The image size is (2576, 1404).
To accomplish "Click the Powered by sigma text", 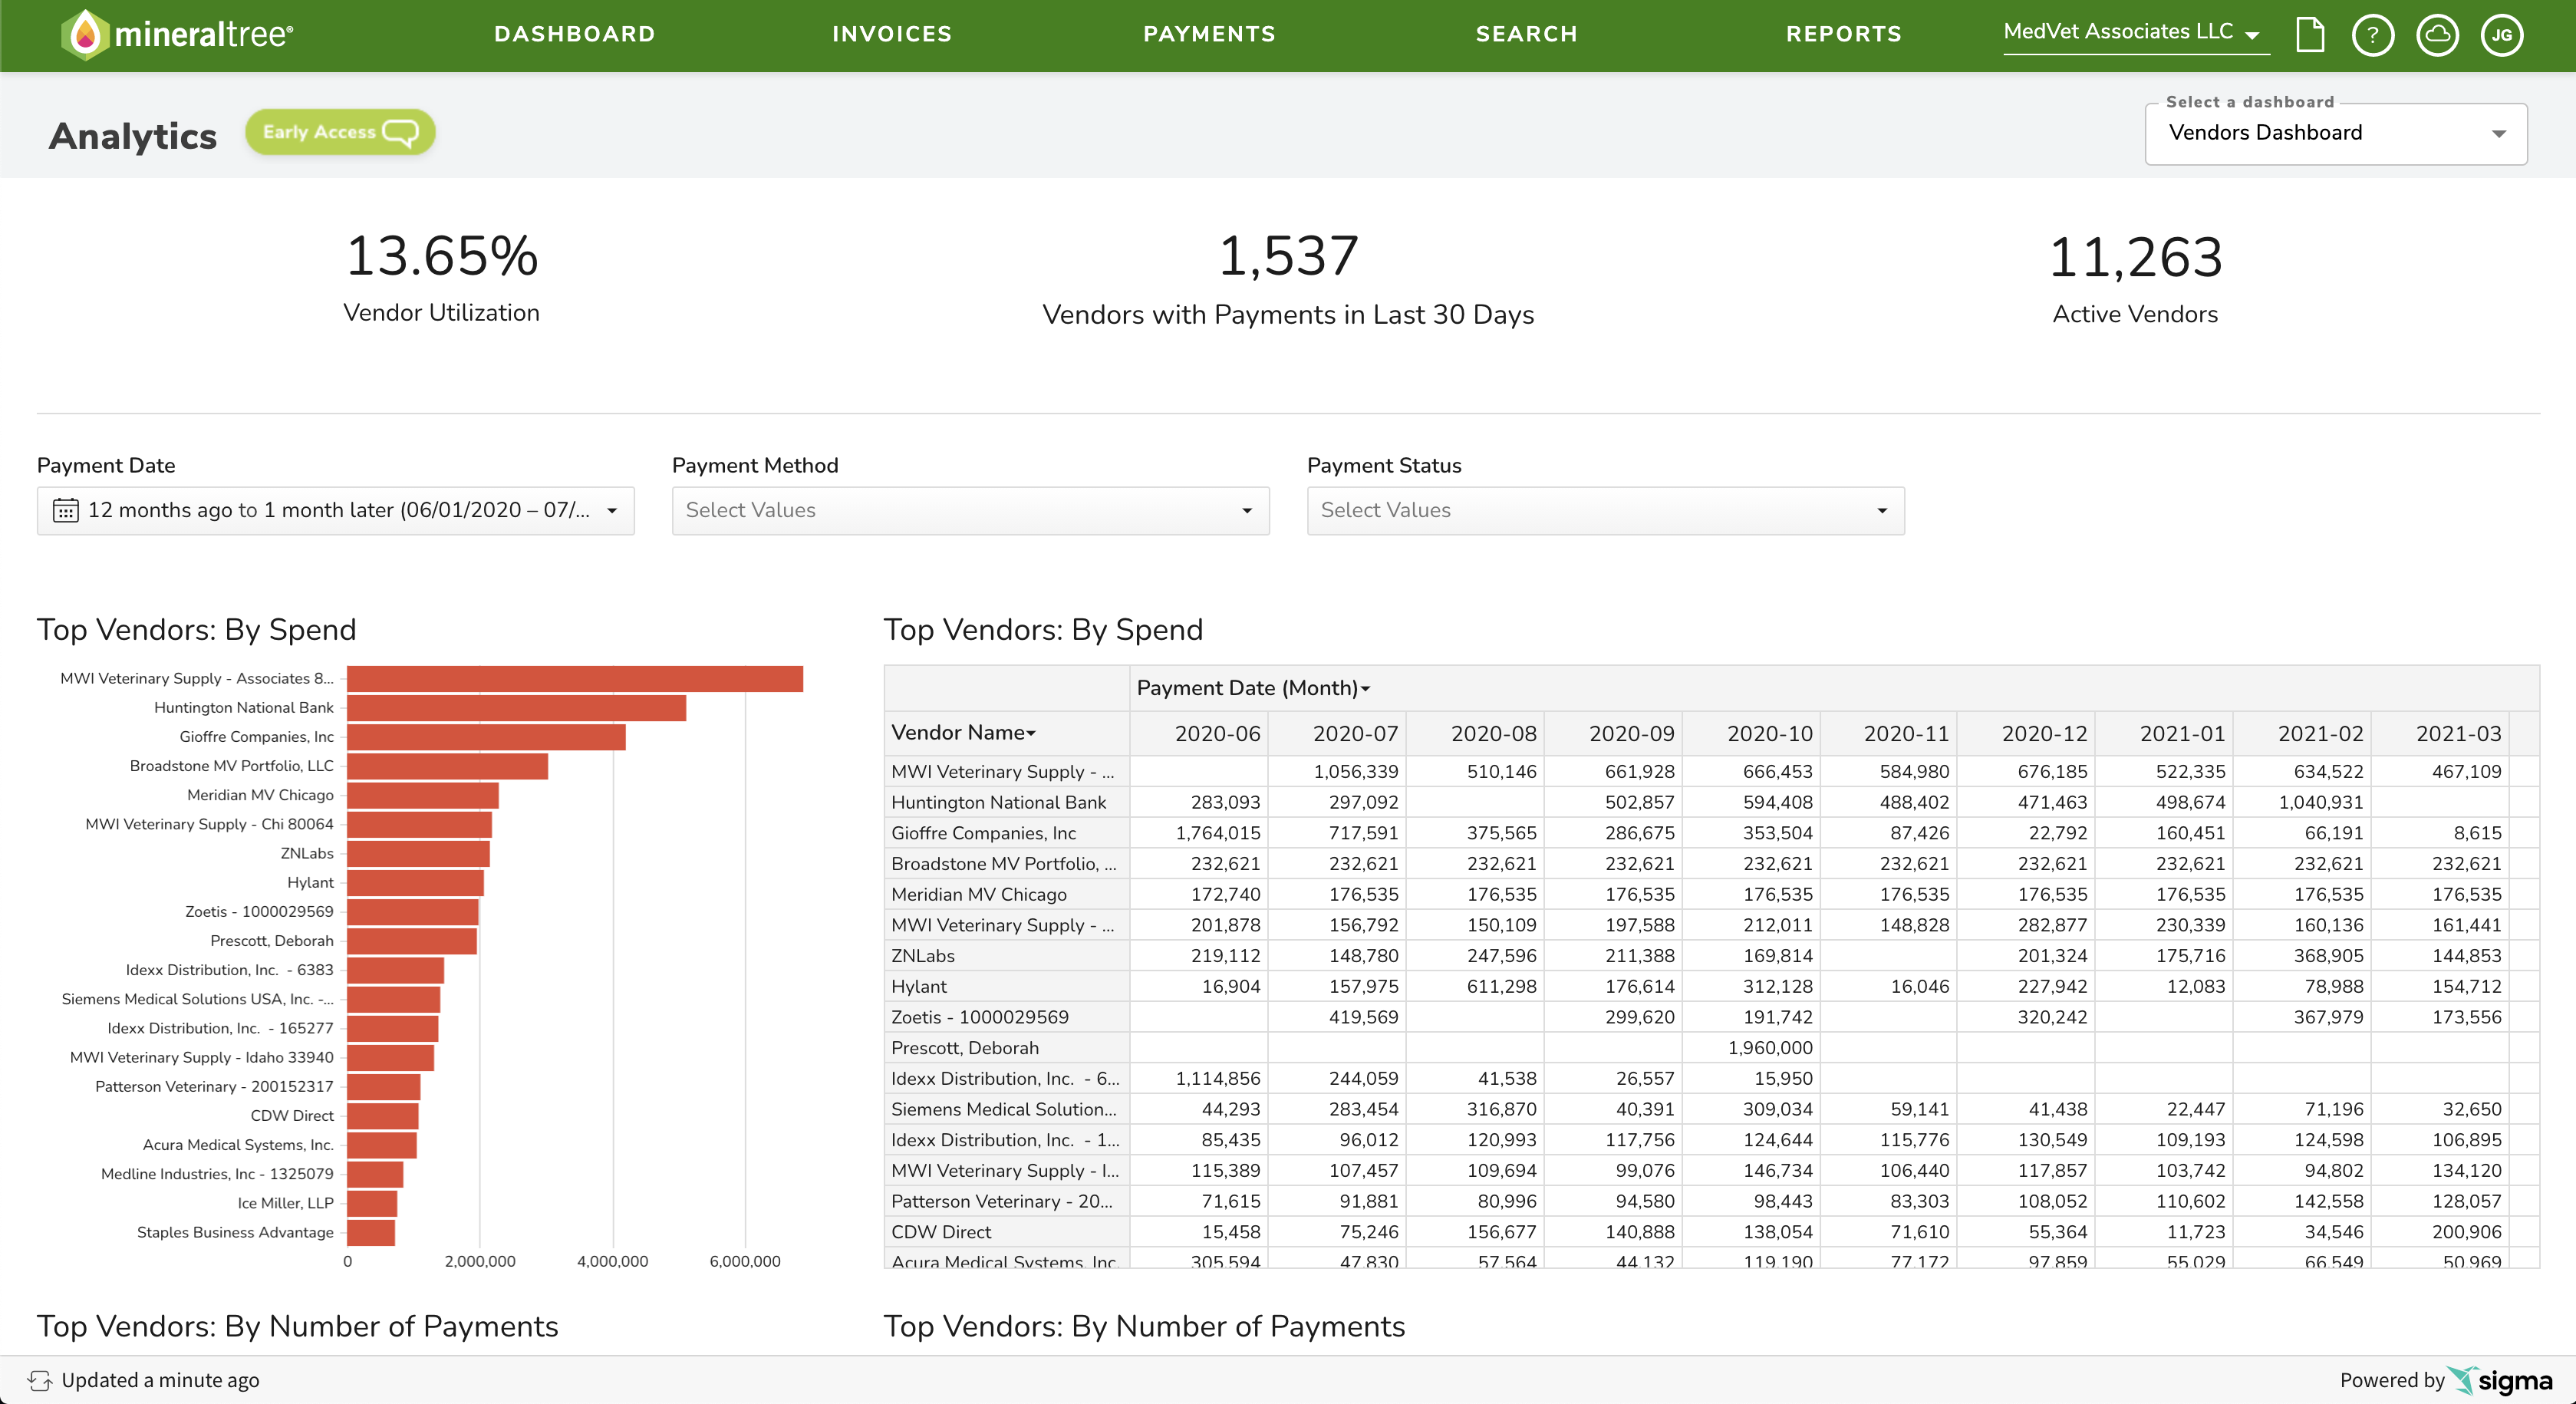I will coord(2445,1380).
